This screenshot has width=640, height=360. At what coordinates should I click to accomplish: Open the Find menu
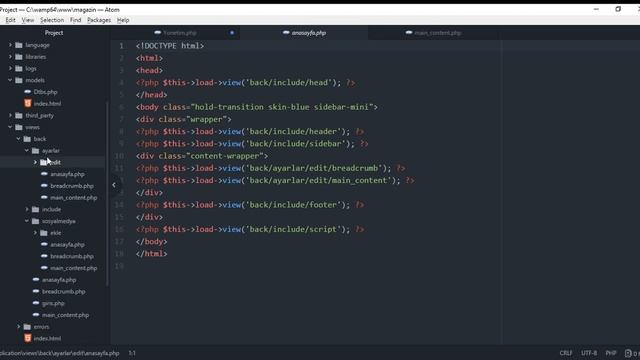coord(76,20)
